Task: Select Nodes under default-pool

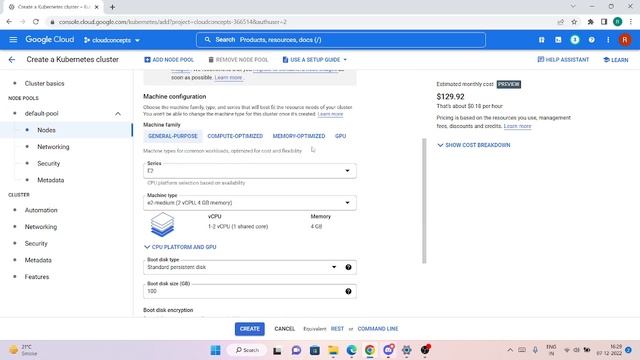Action: point(47,130)
